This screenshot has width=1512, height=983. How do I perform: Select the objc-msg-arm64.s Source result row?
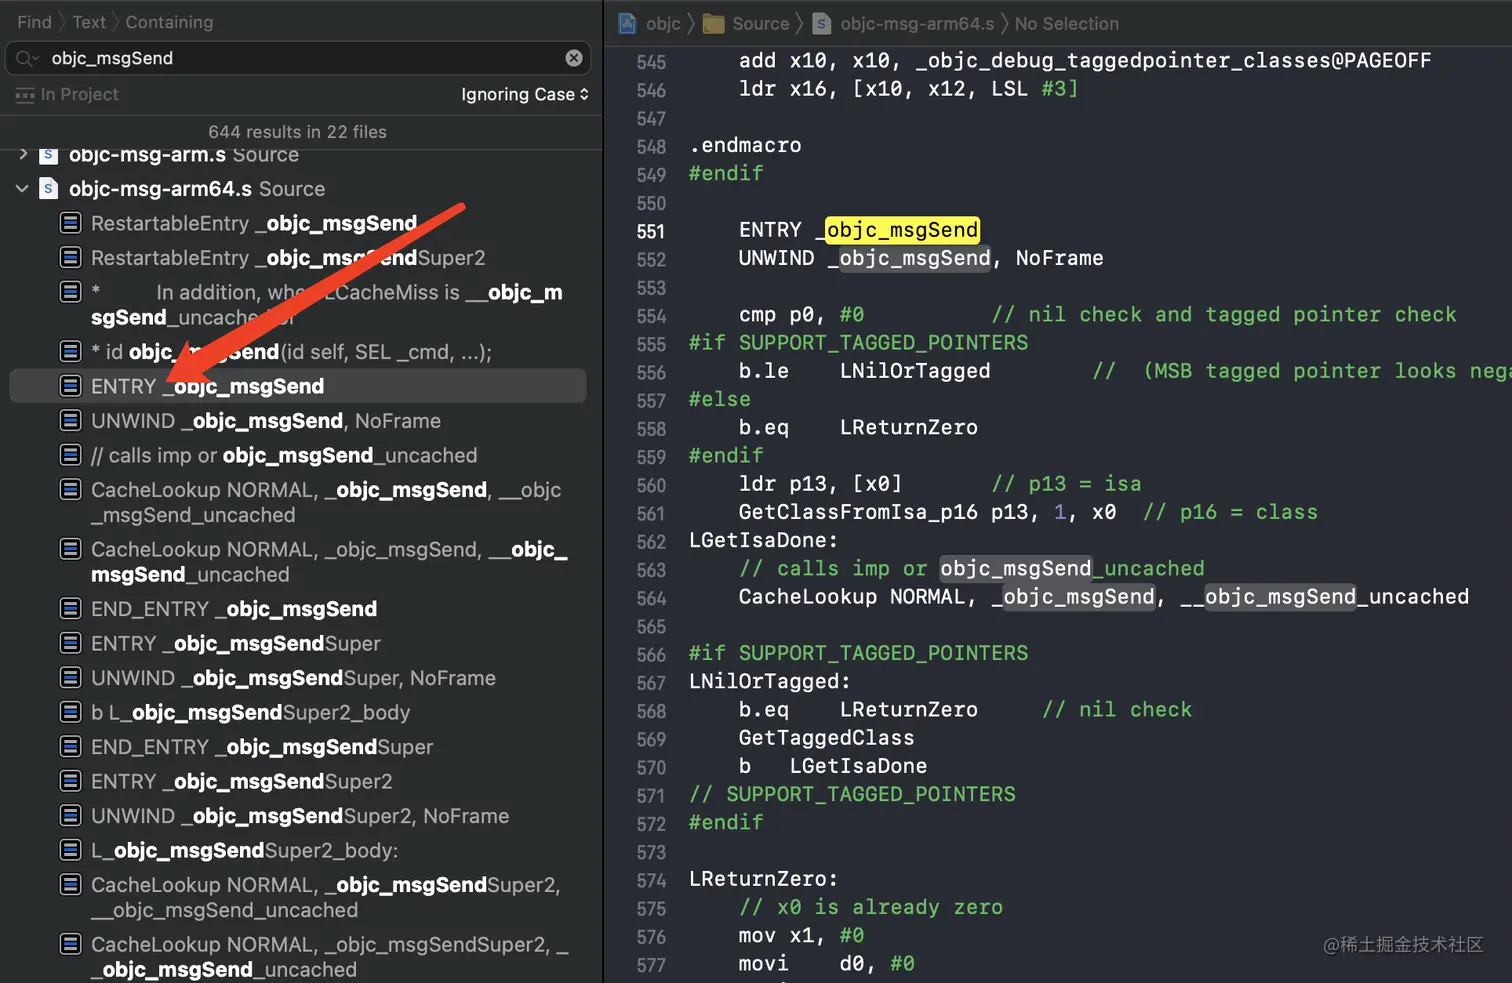point(298,189)
